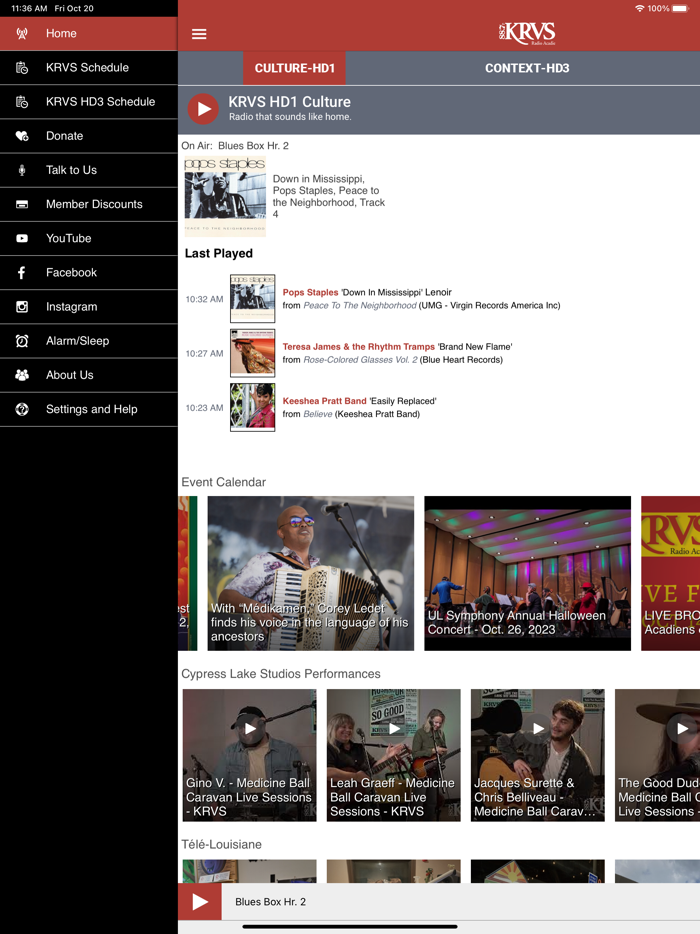This screenshot has height=934, width=700.
Task: Open Pops Staples artist link
Action: point(310,292)
